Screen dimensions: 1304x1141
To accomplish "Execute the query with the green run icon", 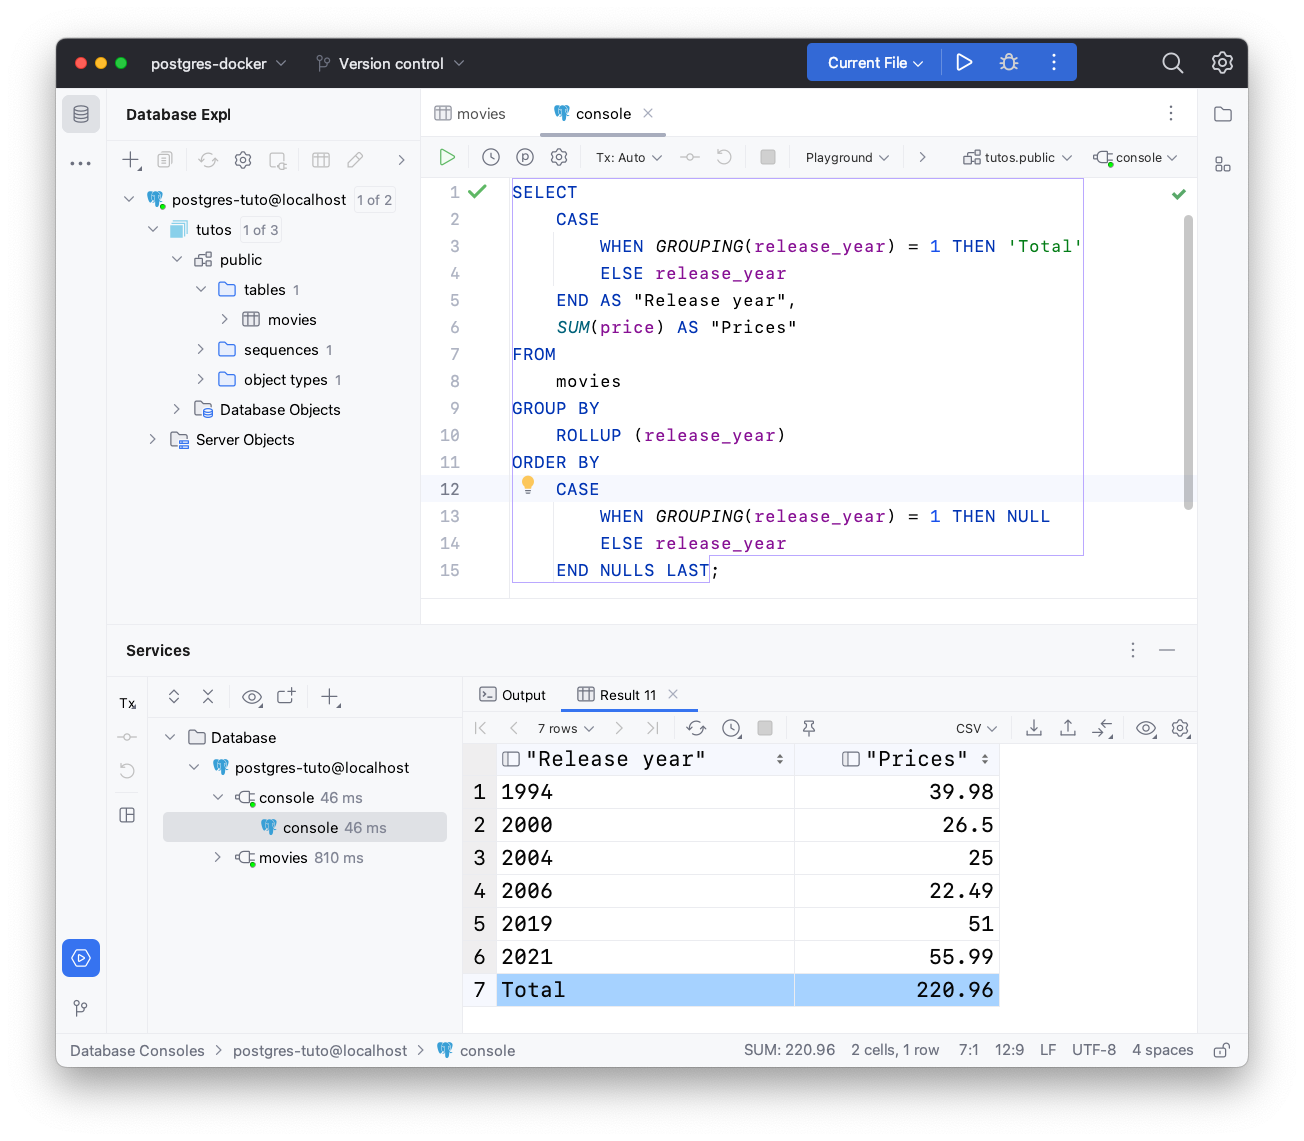I will [447, 157].
